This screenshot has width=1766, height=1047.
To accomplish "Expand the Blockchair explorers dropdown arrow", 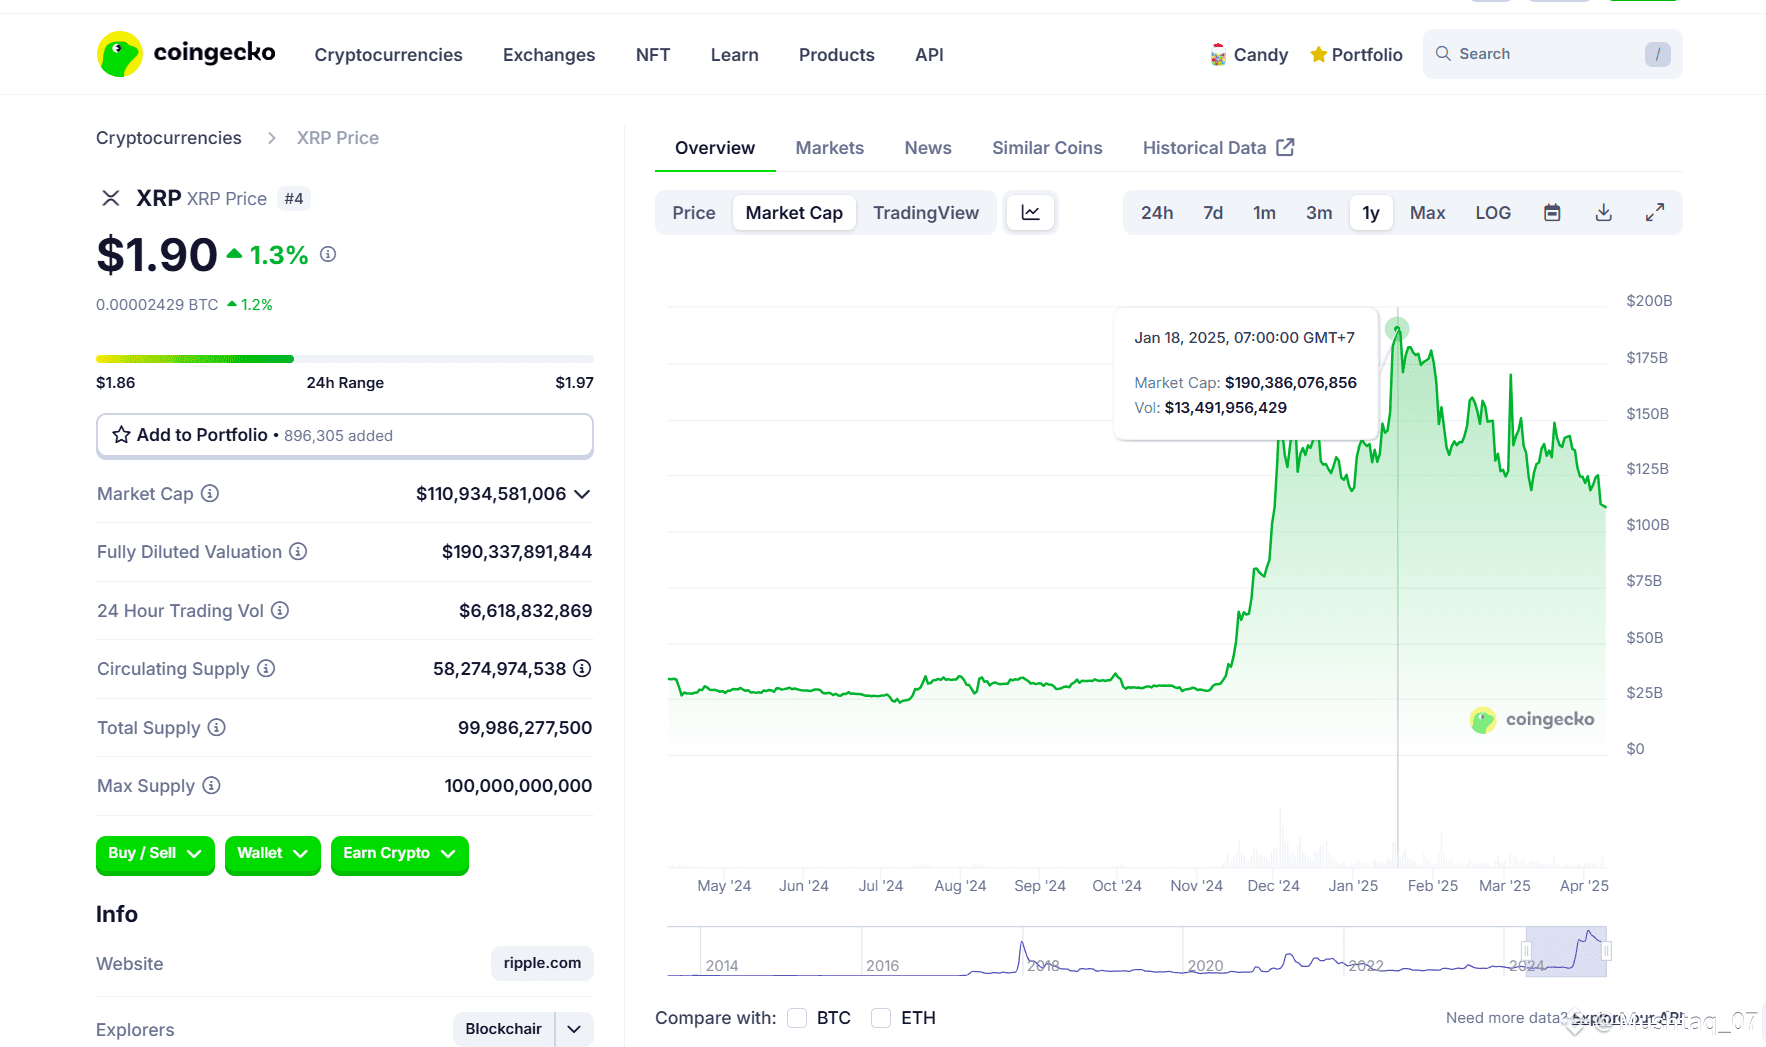I will 574,1029.
